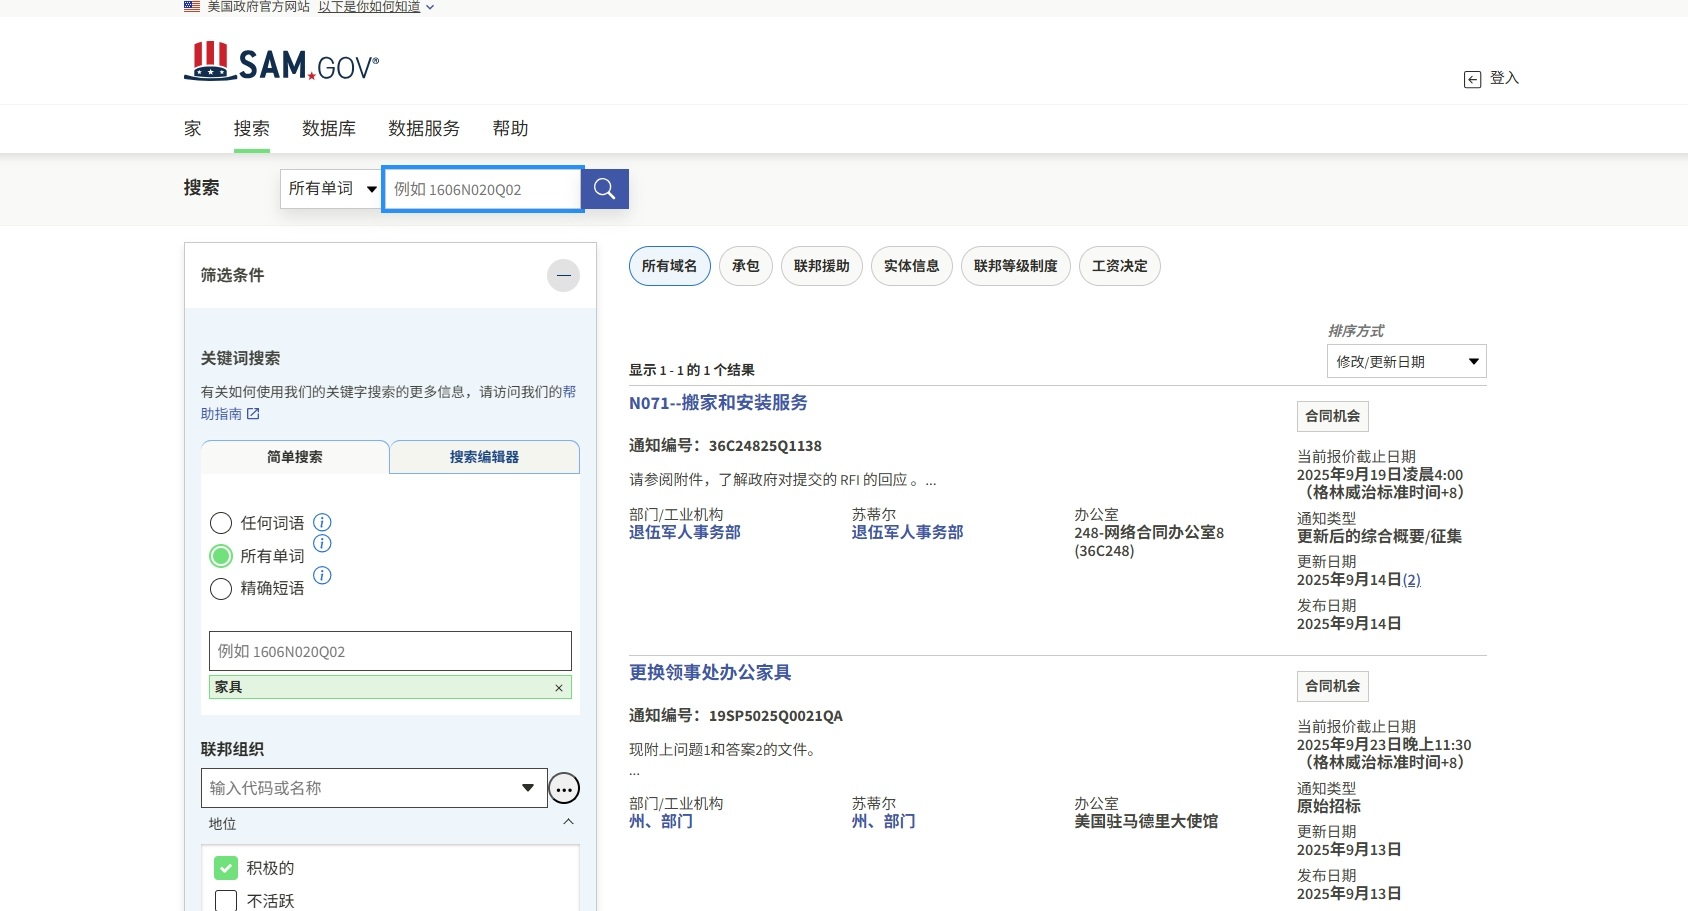Collapse the 地位 section chevron
The height and width of the screenshot is (911, 1688).
click(x=568, y=822)
